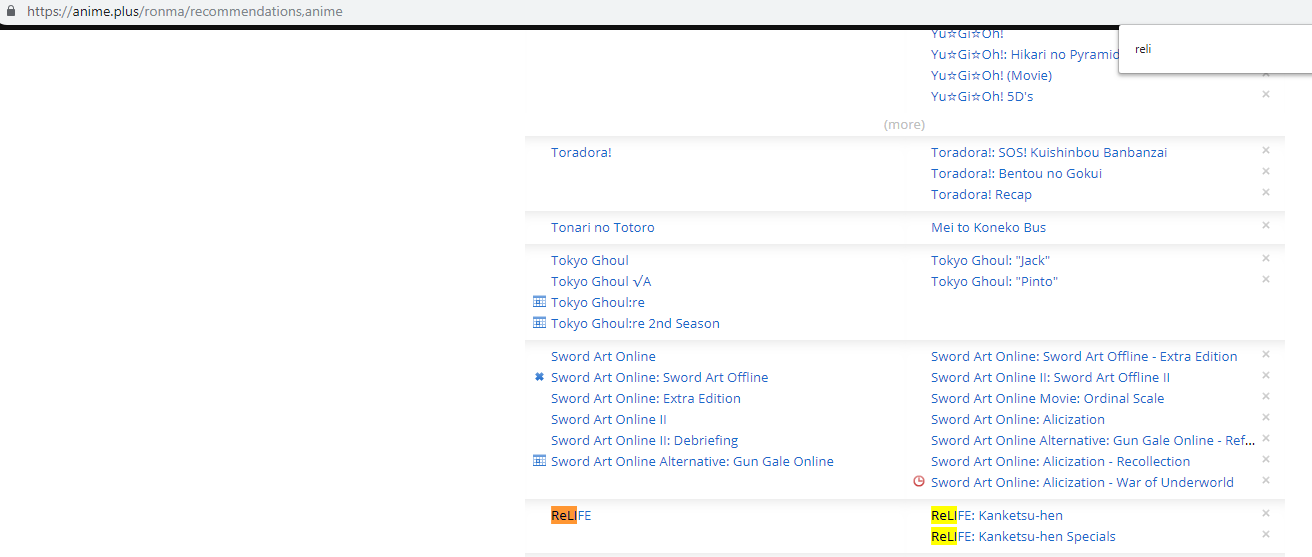The height and width of the screenshot is (557, 1312).
Task: Click the padlock icon in the address bar
Action: (x=12, y=12)
